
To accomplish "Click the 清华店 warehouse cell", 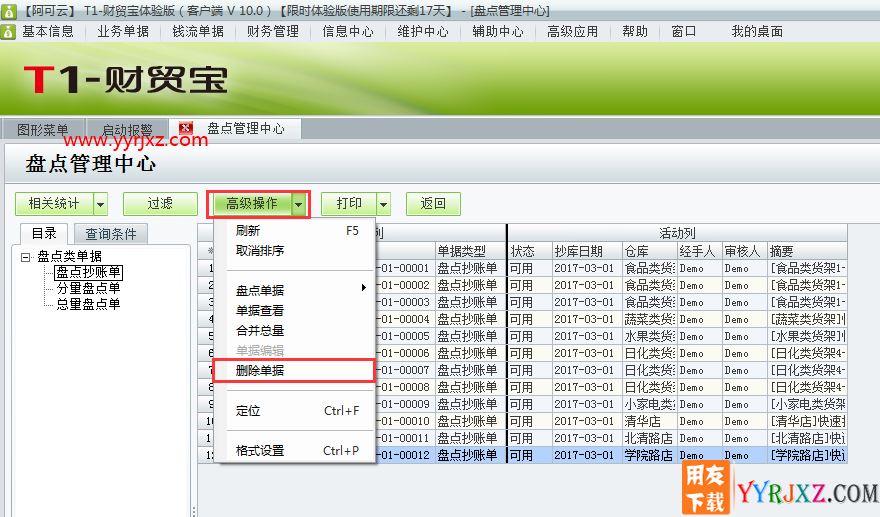I will coord(650,421).
